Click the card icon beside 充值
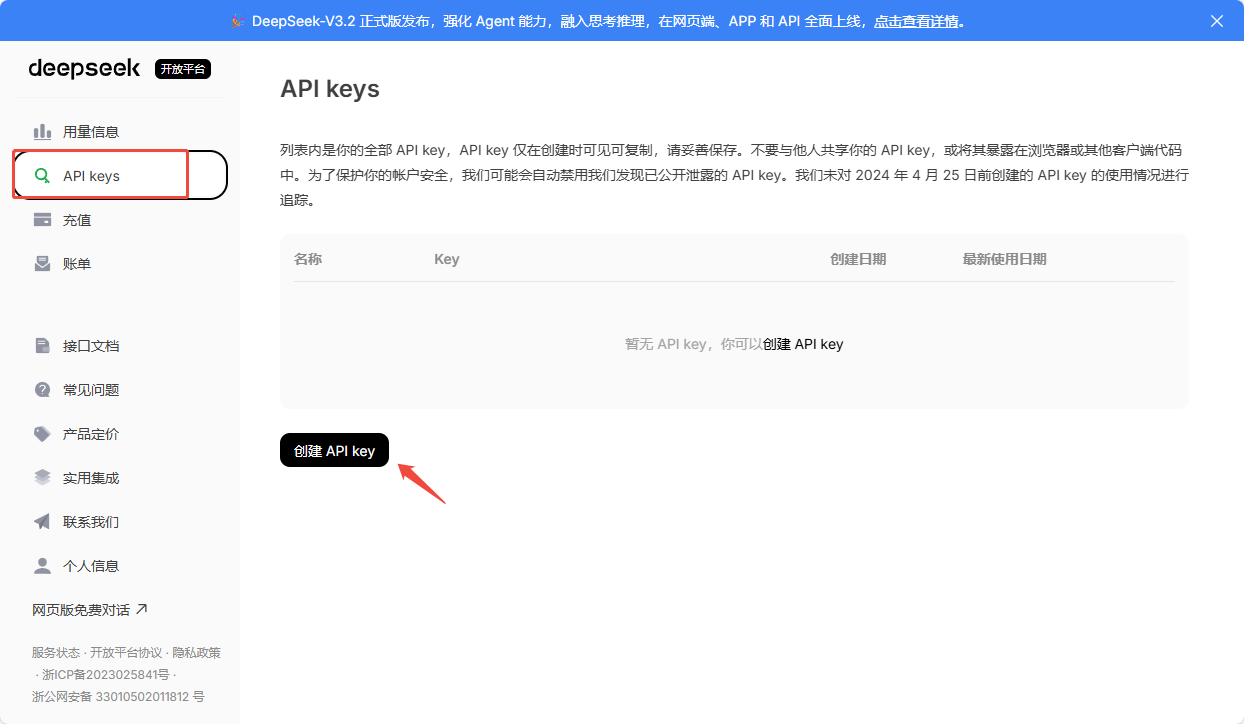Viewport: 1244px width, 724px height. click(x=42, y=220)
